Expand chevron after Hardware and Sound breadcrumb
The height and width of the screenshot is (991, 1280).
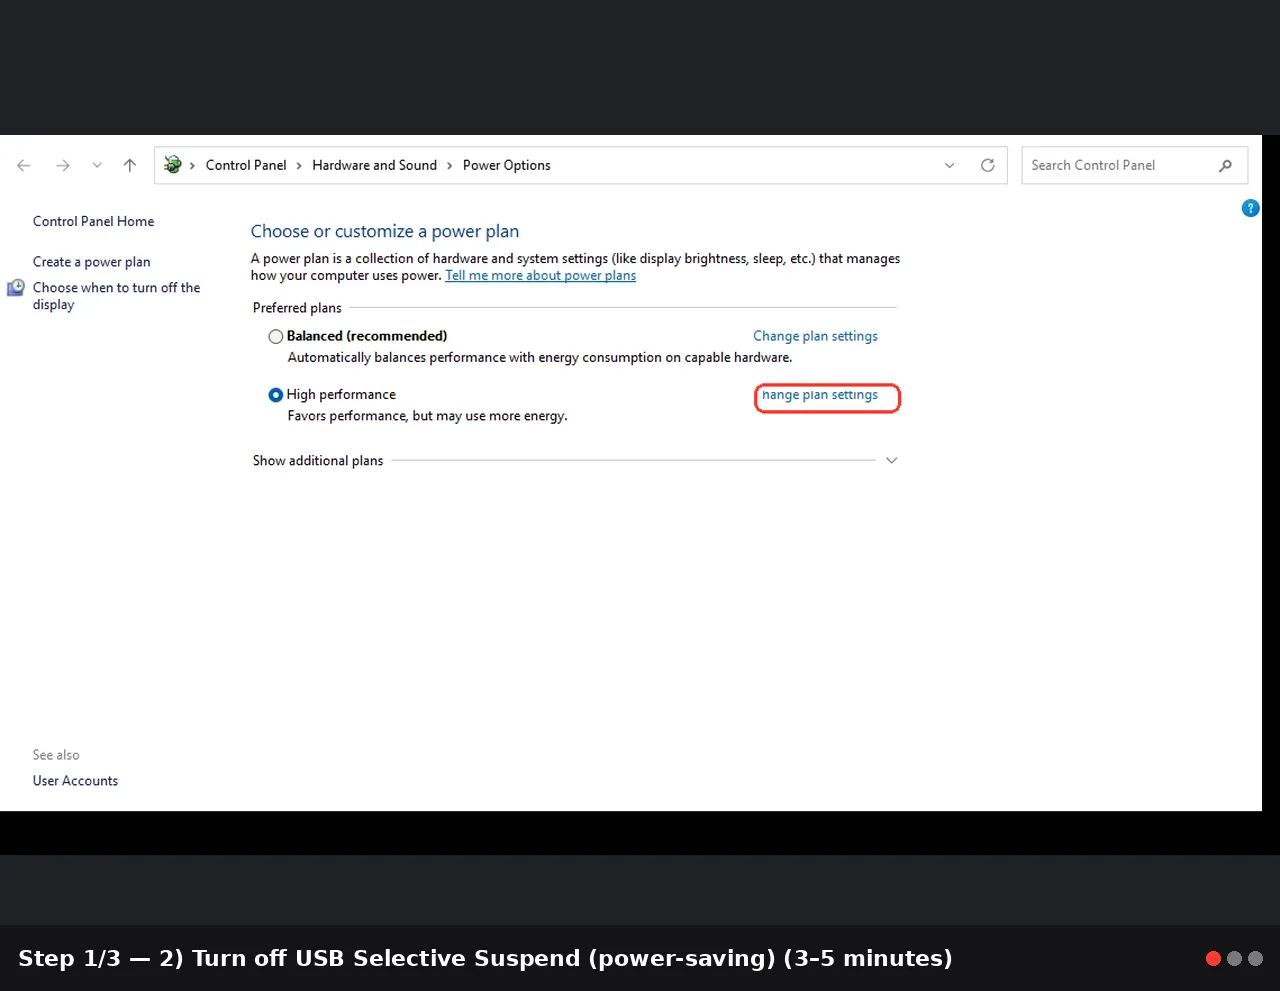pos(450,166)
